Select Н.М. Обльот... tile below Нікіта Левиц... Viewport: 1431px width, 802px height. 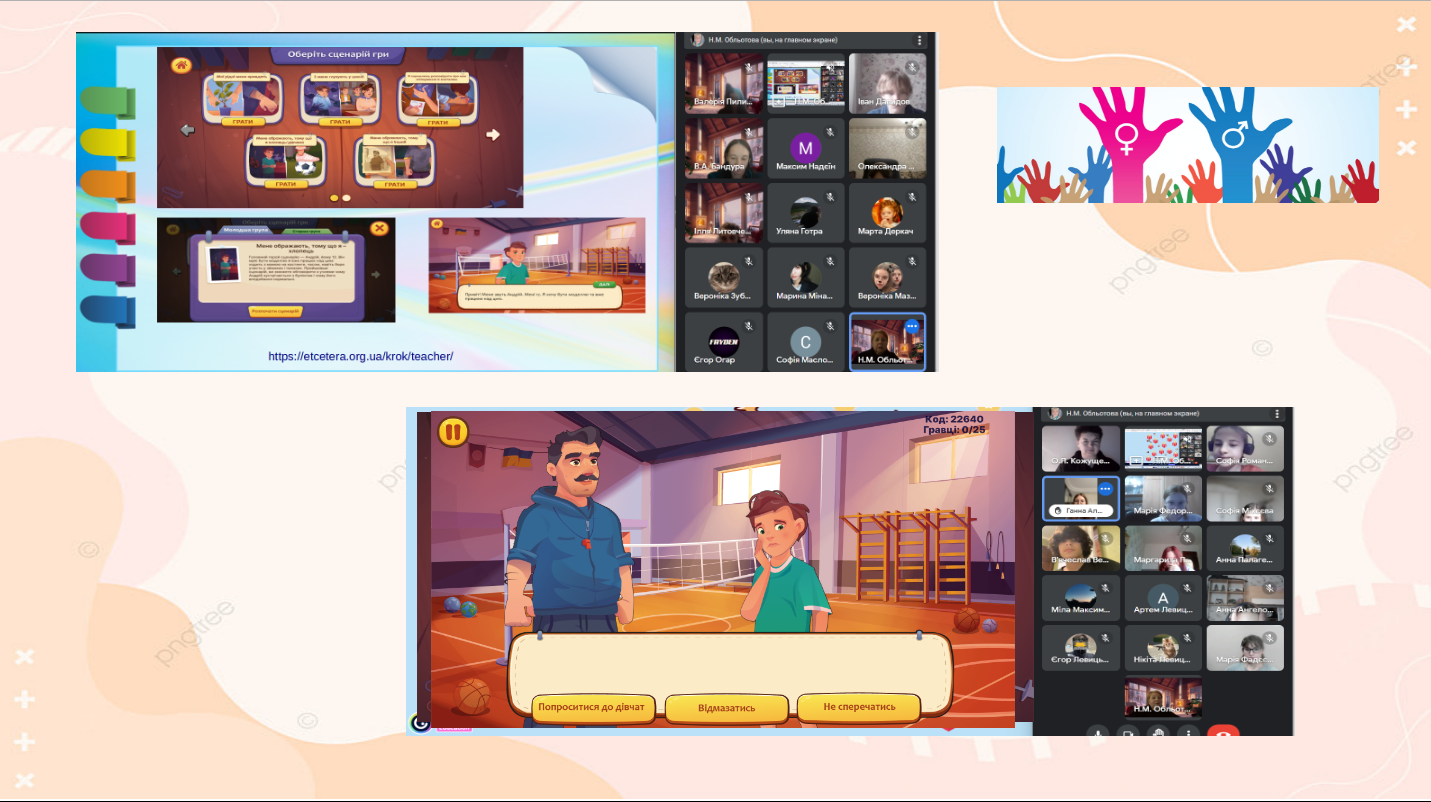[1163, 697]
